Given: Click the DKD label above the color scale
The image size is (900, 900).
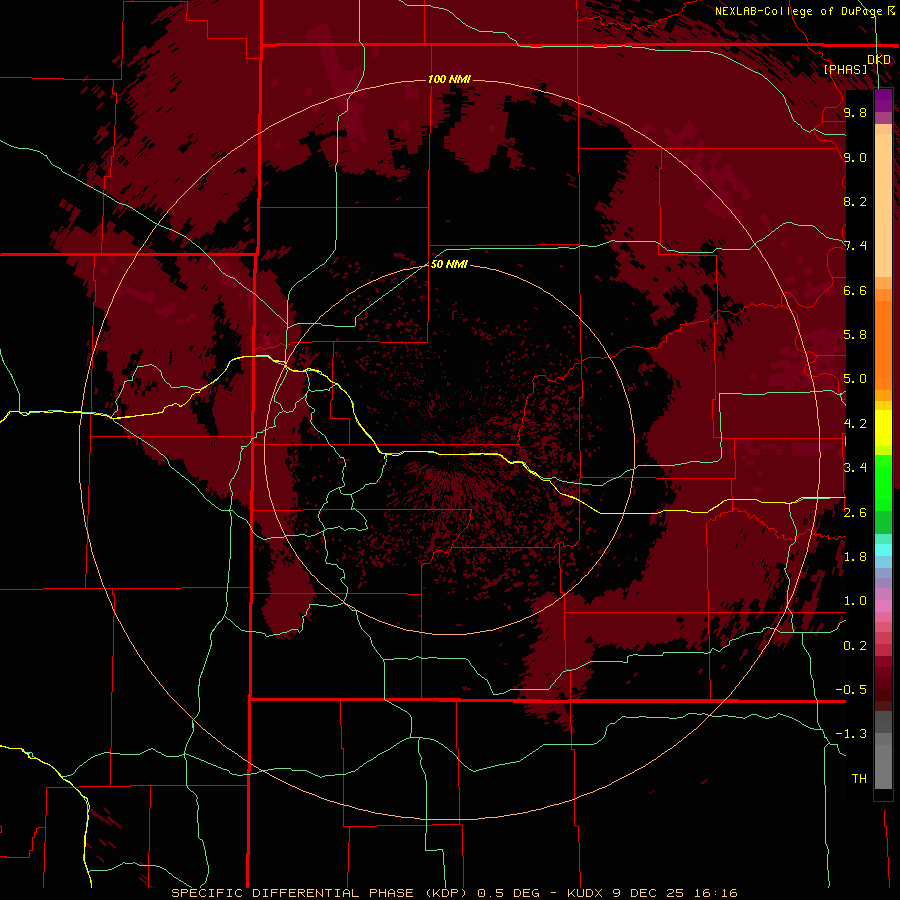Looking at the screenshot, I should click(879, 60).
